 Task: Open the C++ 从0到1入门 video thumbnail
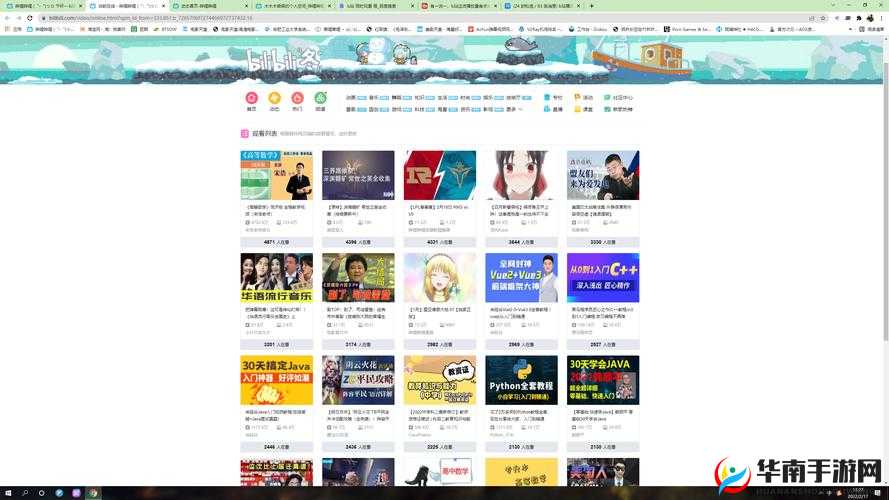pyautogui.click(x=603, y=277)
